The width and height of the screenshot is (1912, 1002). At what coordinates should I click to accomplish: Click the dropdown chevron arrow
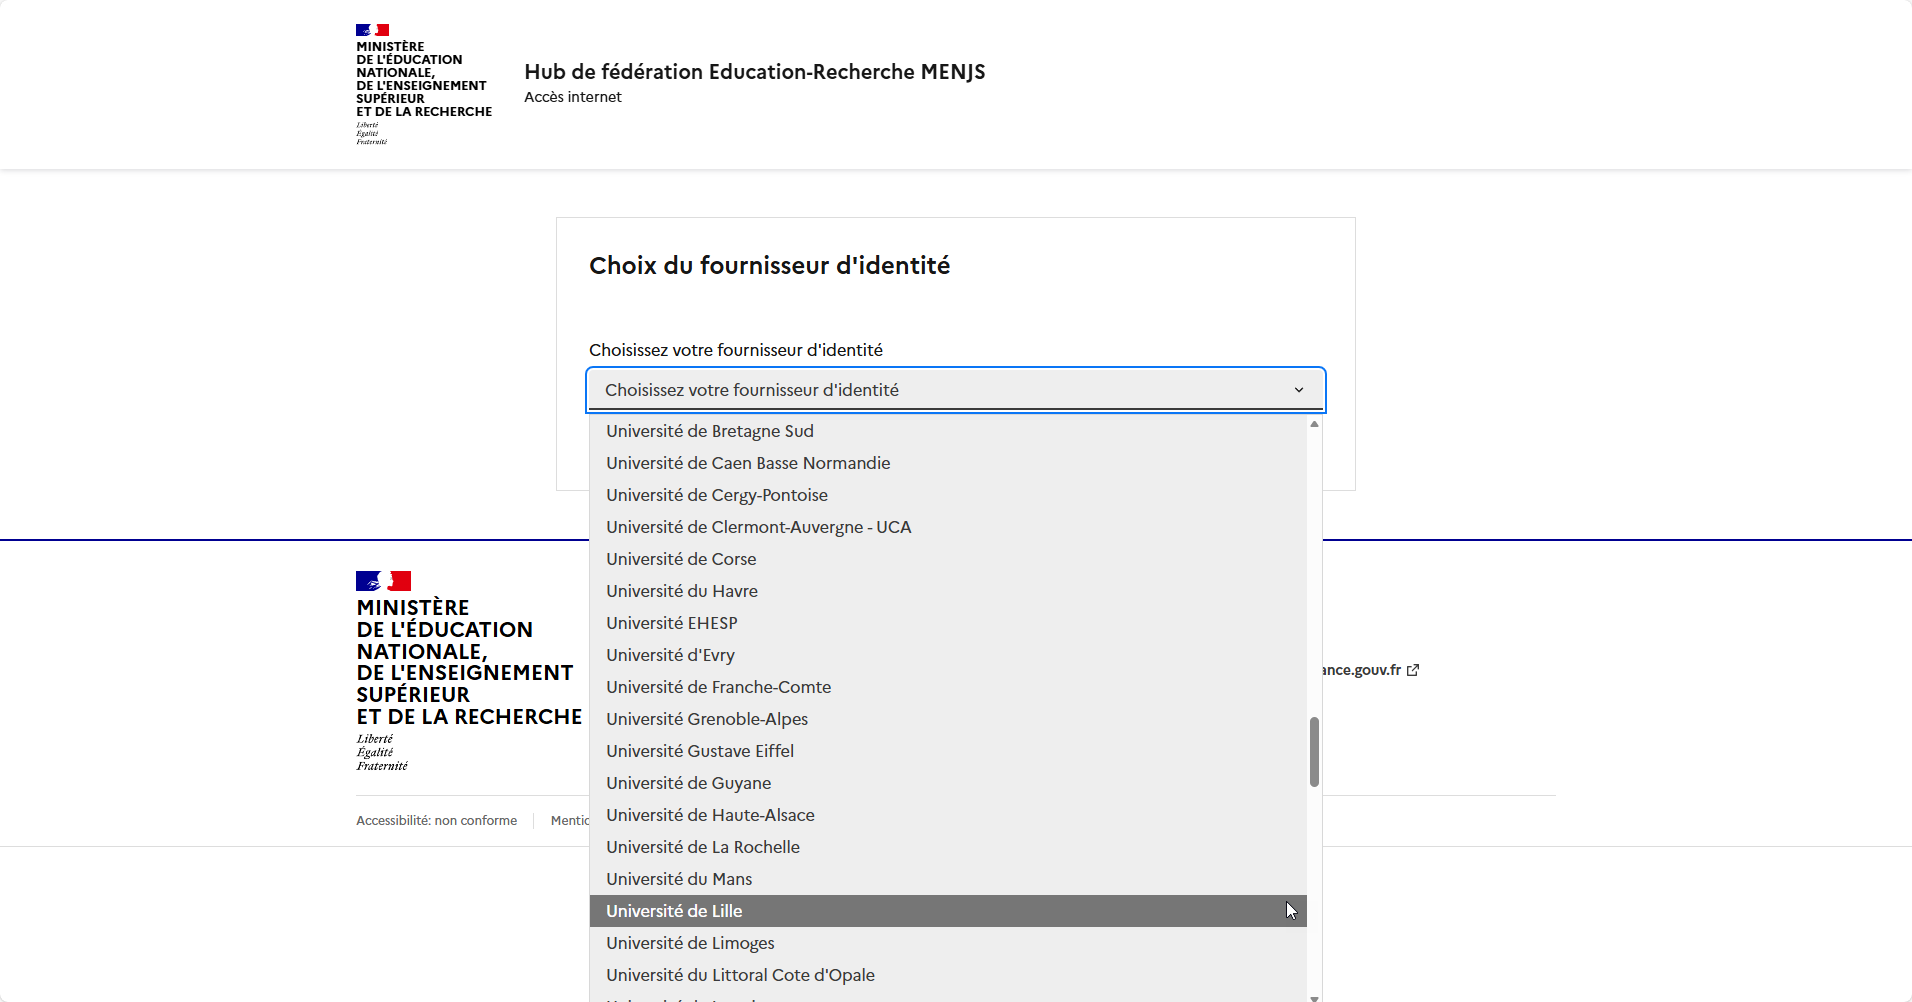point(1299,390)
